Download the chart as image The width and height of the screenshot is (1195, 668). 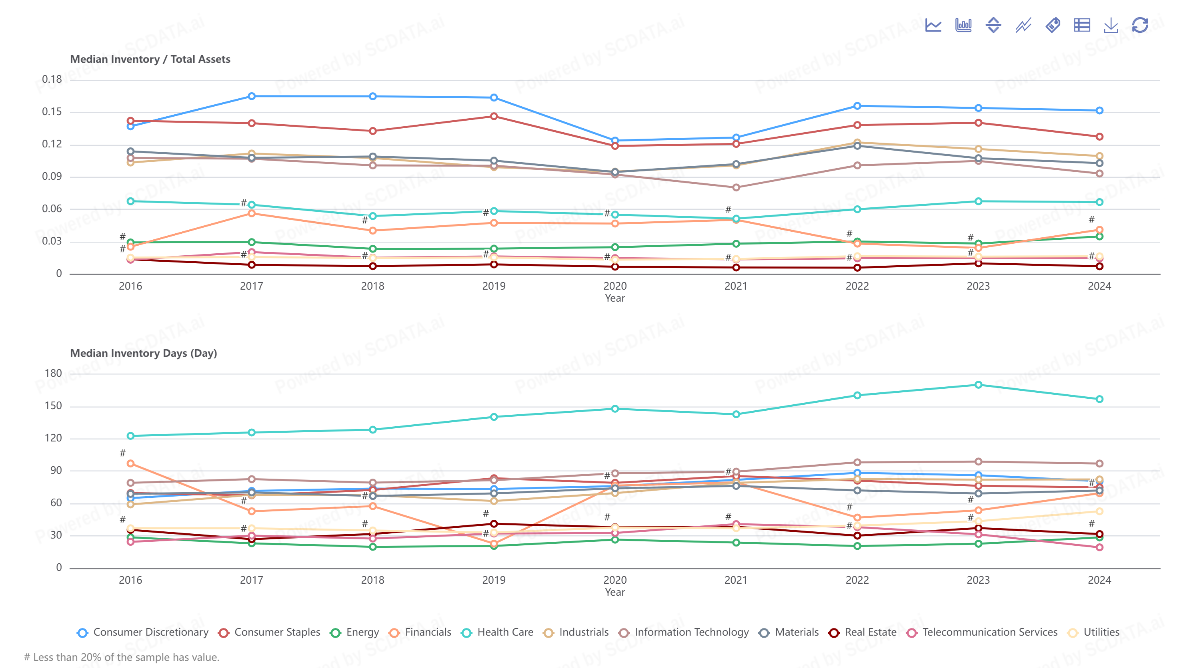point(1111,25)
